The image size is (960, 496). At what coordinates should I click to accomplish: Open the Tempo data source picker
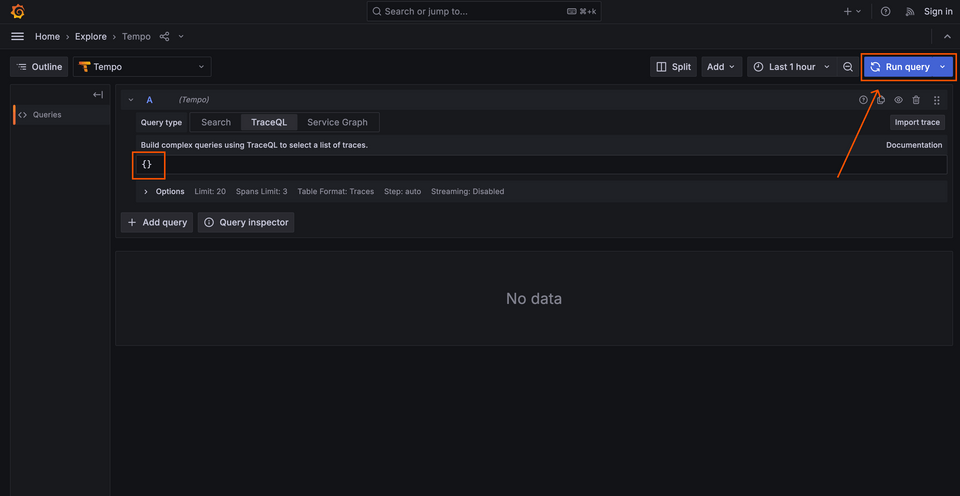pos(142,67)
